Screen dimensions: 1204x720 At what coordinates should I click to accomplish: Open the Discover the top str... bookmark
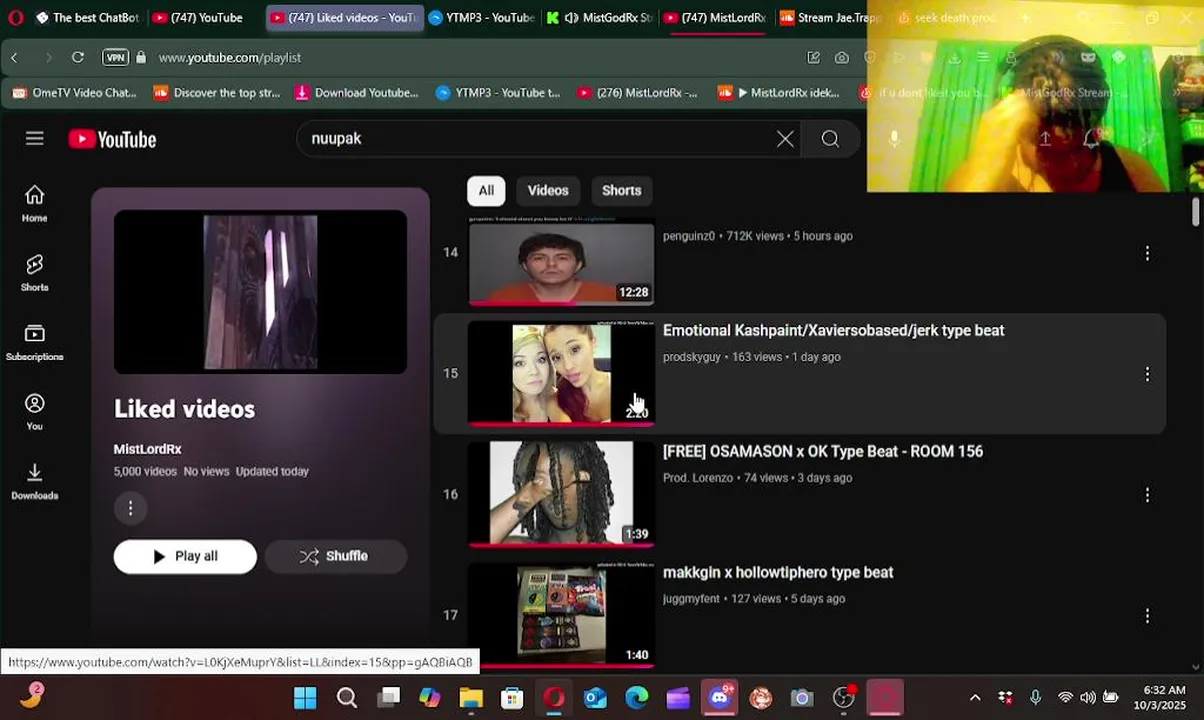[216, 93]
